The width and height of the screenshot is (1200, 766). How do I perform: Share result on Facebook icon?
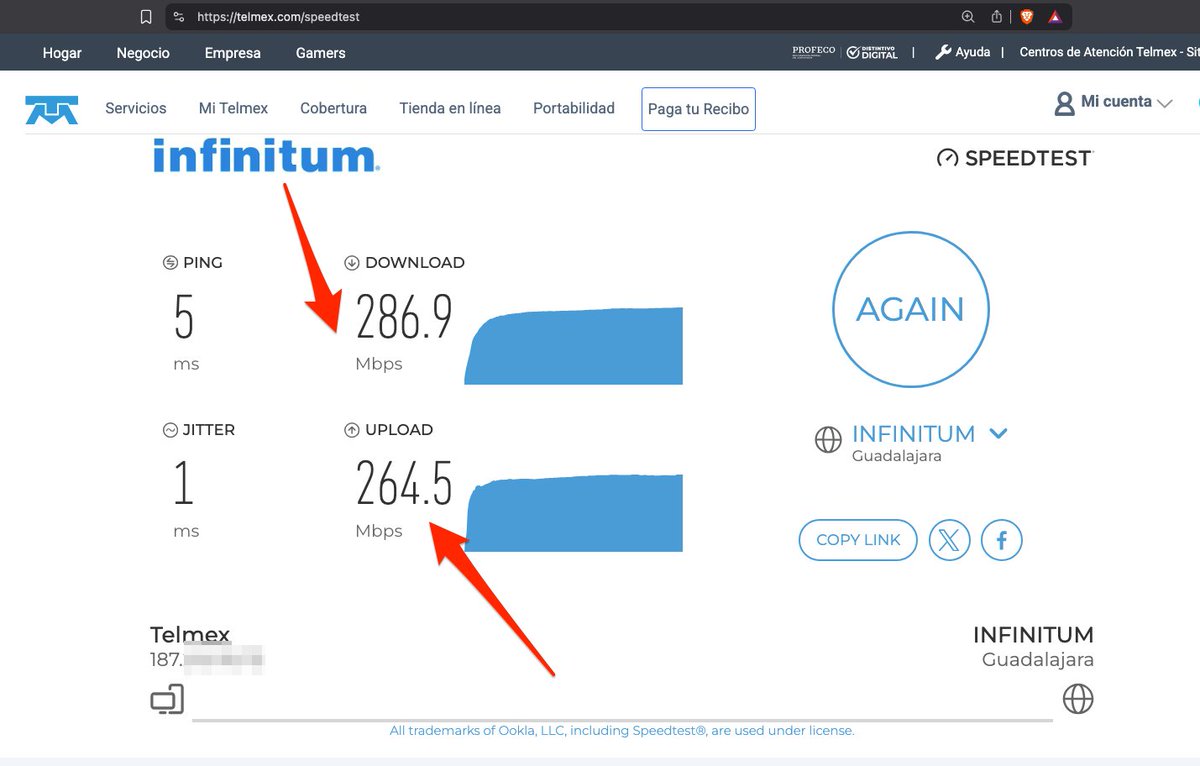coord(1001,540)
